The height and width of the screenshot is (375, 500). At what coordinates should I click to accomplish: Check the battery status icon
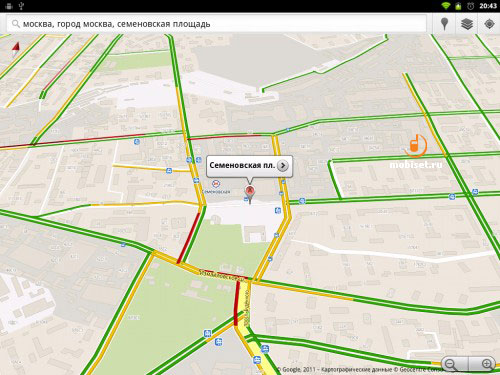pyautogui.click(x=458, y=6)
